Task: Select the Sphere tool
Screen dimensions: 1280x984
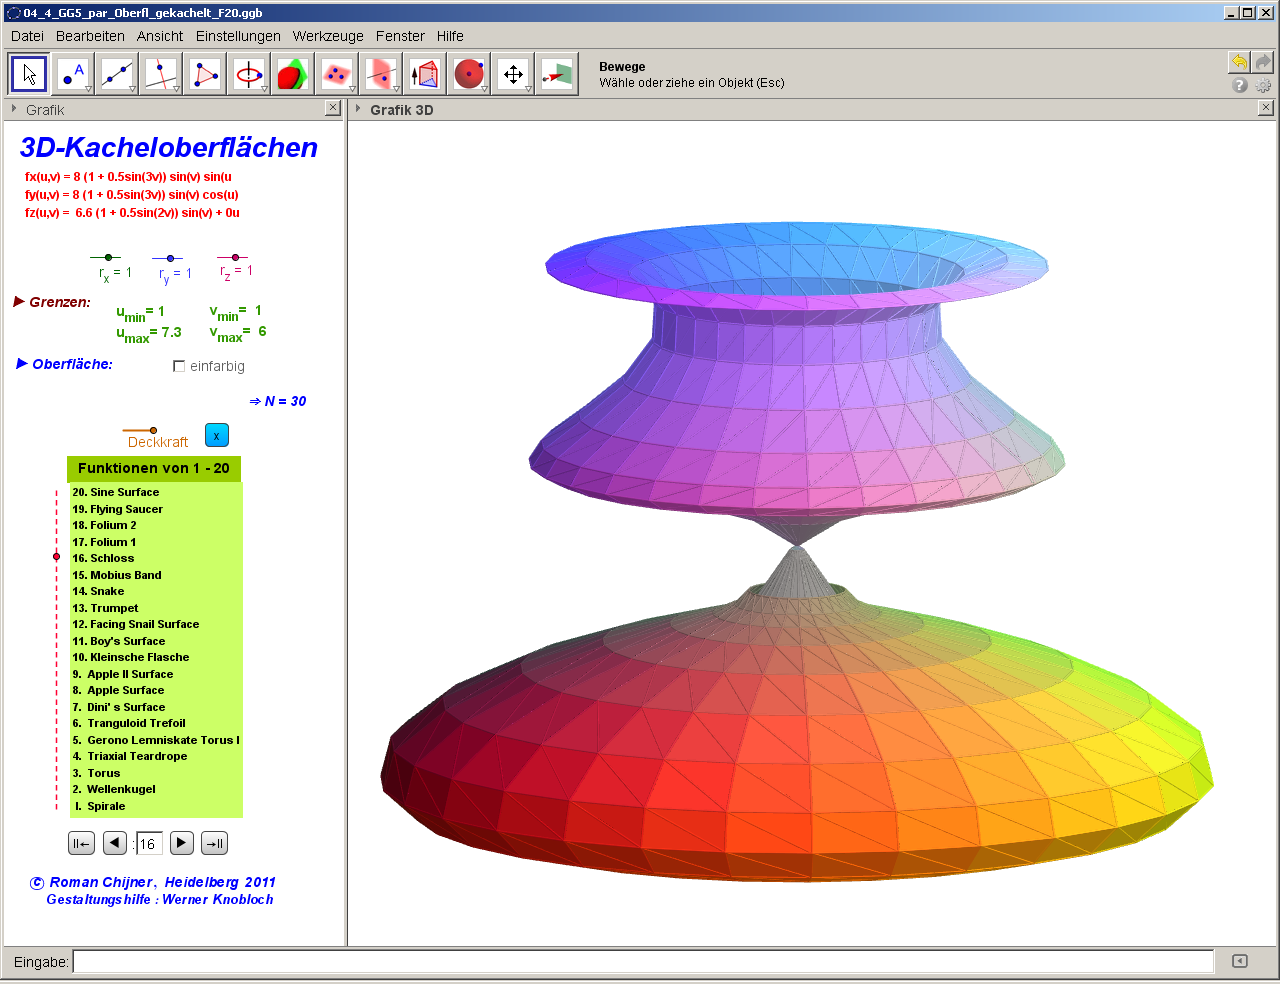Action: (468, 74)
